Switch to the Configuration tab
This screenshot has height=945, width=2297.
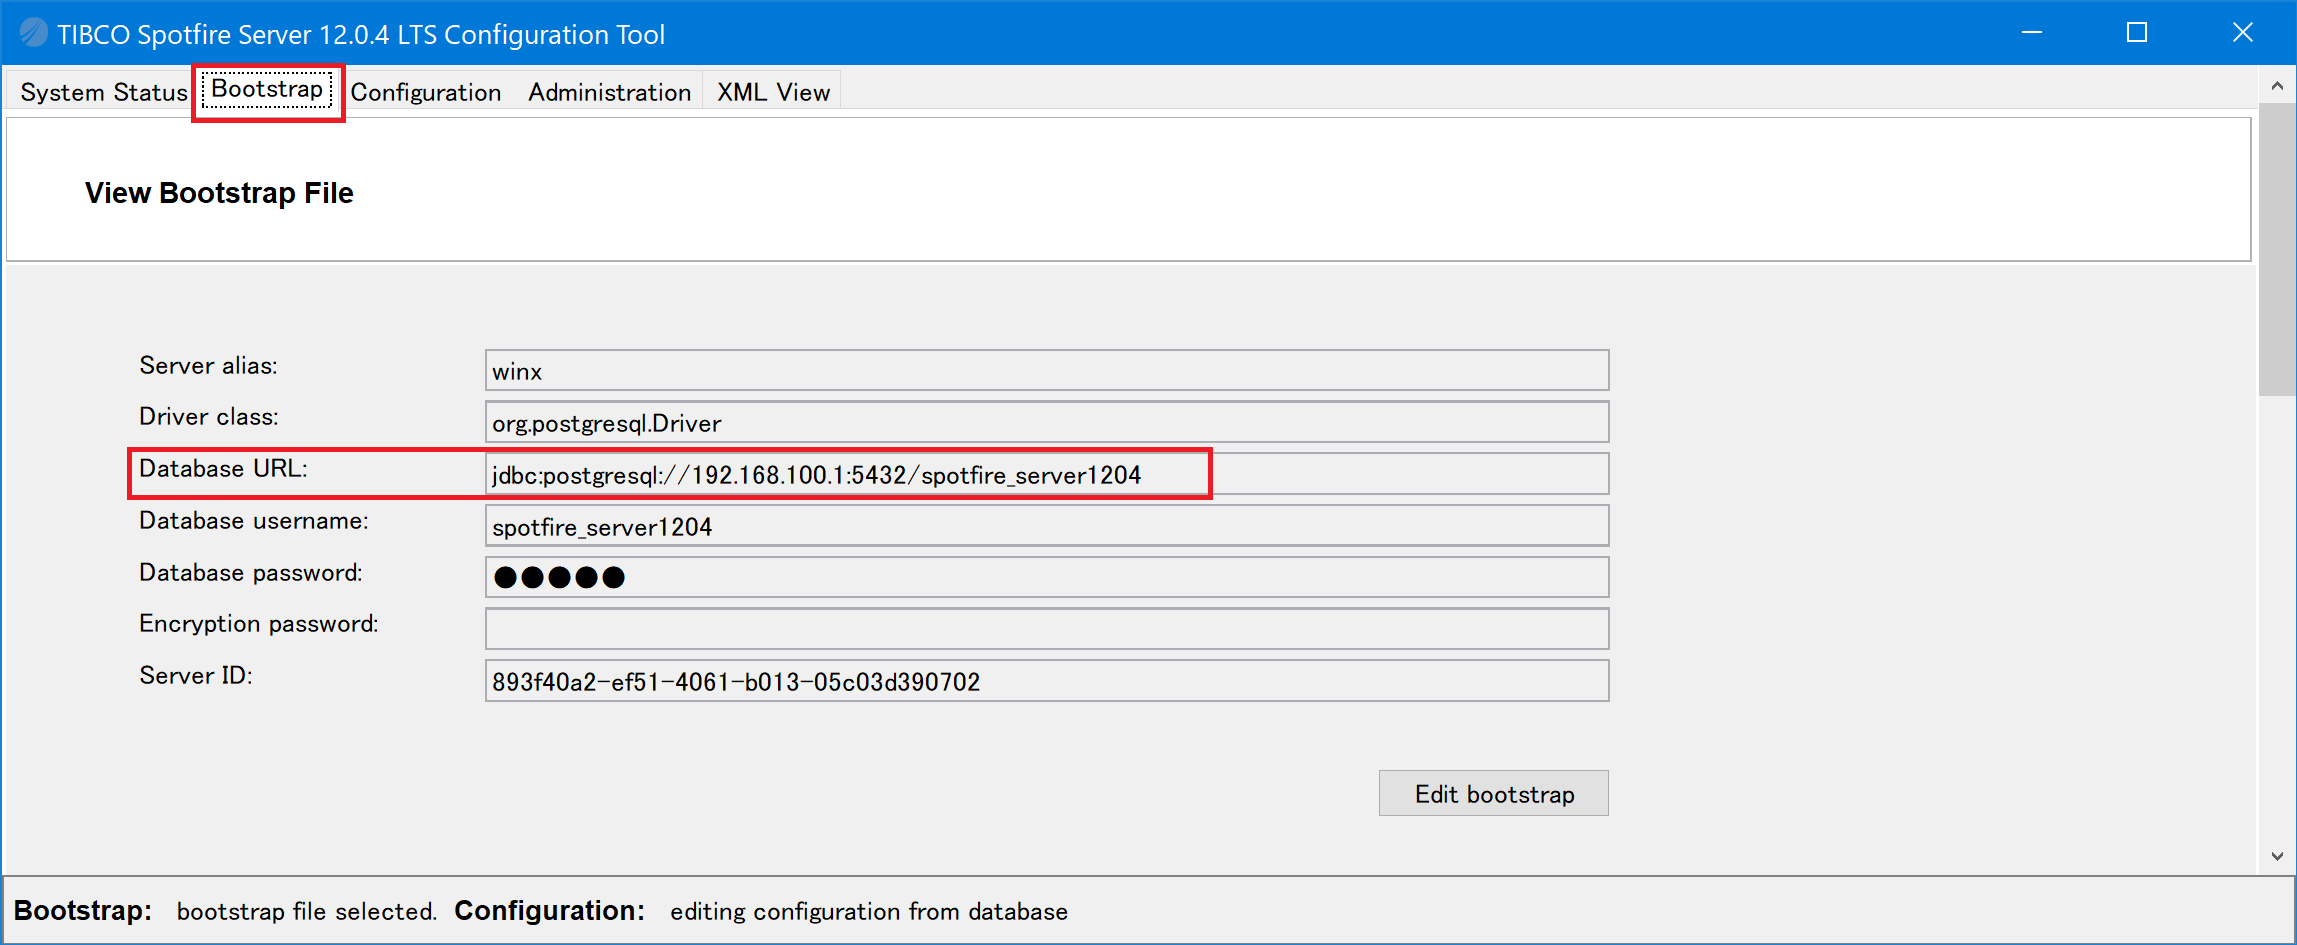[426, 92]
